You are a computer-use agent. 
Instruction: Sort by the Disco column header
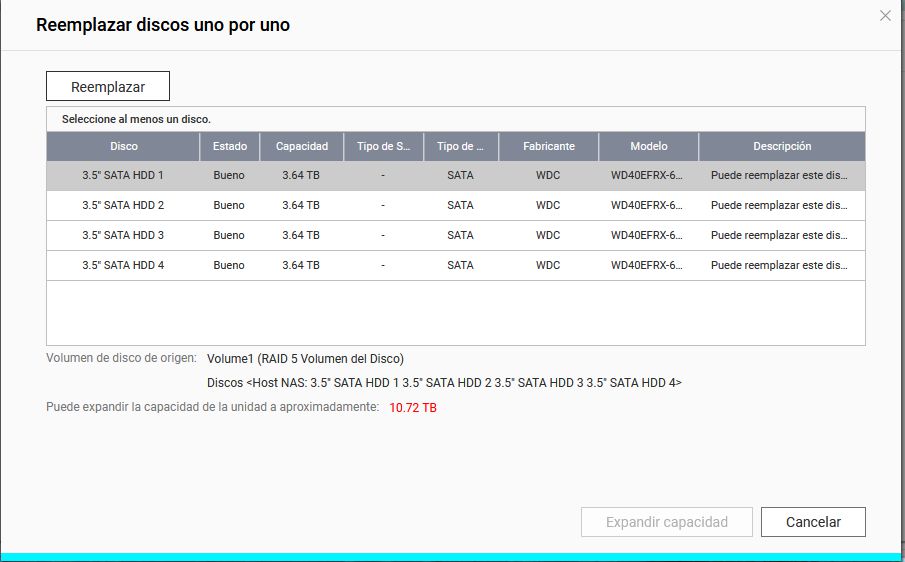click(x=124, y=146)
